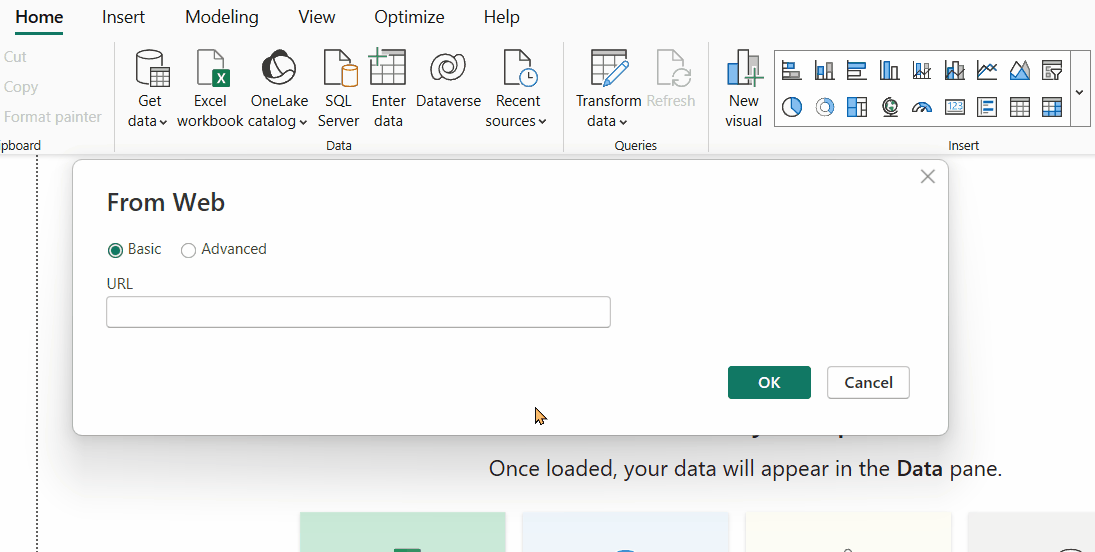The image size is (1095, 552).
Task: Switch to the Modeling tab
Action: pos(221,17)
